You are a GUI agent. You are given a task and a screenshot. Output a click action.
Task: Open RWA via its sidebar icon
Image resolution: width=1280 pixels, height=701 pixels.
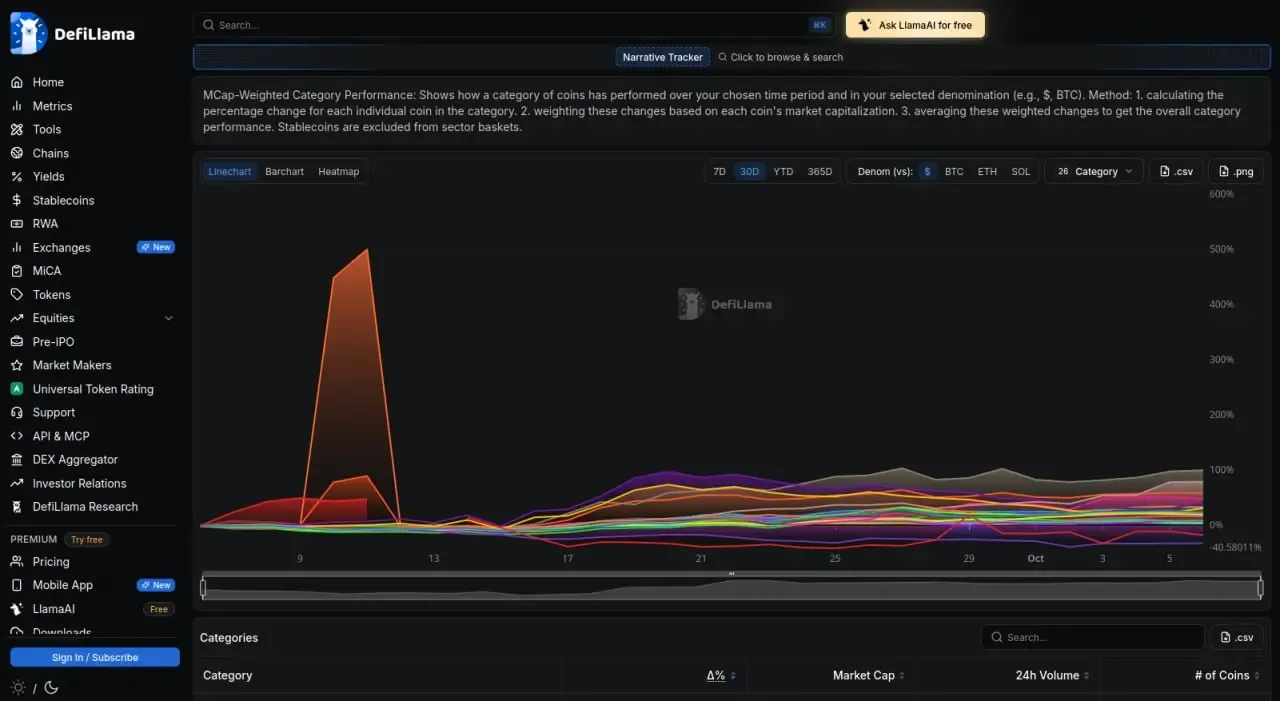[16, 224]
